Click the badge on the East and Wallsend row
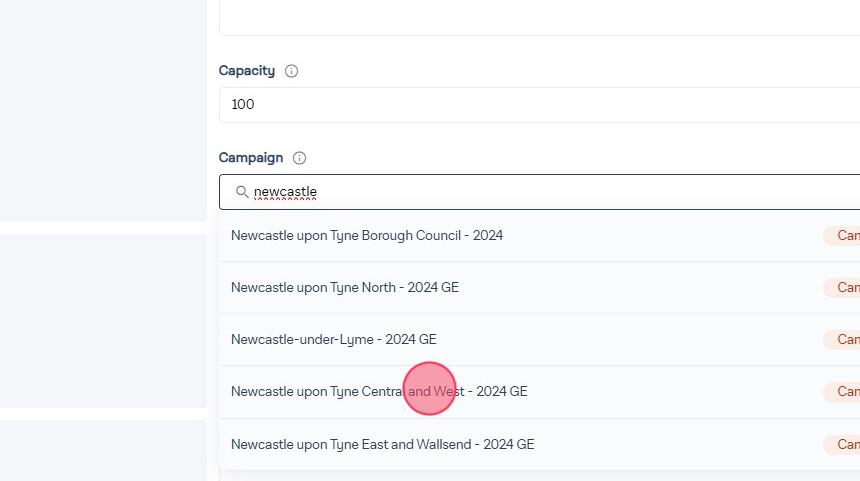Viewport: 860px width, 481px height. [x=842, y=444]
